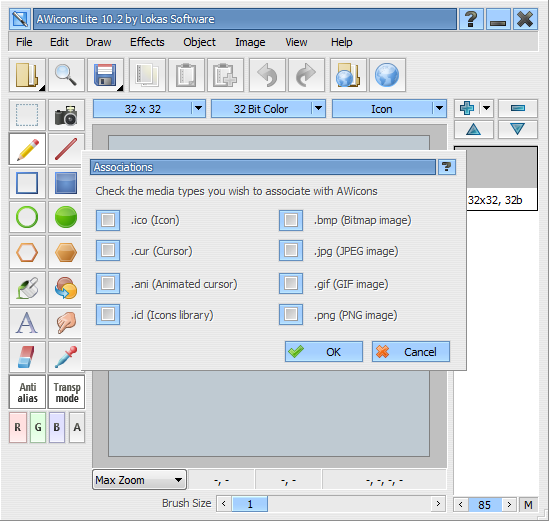Expand the add-format plus dropdown arrow
Image resolution: width=549 pixels, height=521 pixels.
(x=486, y=108)
